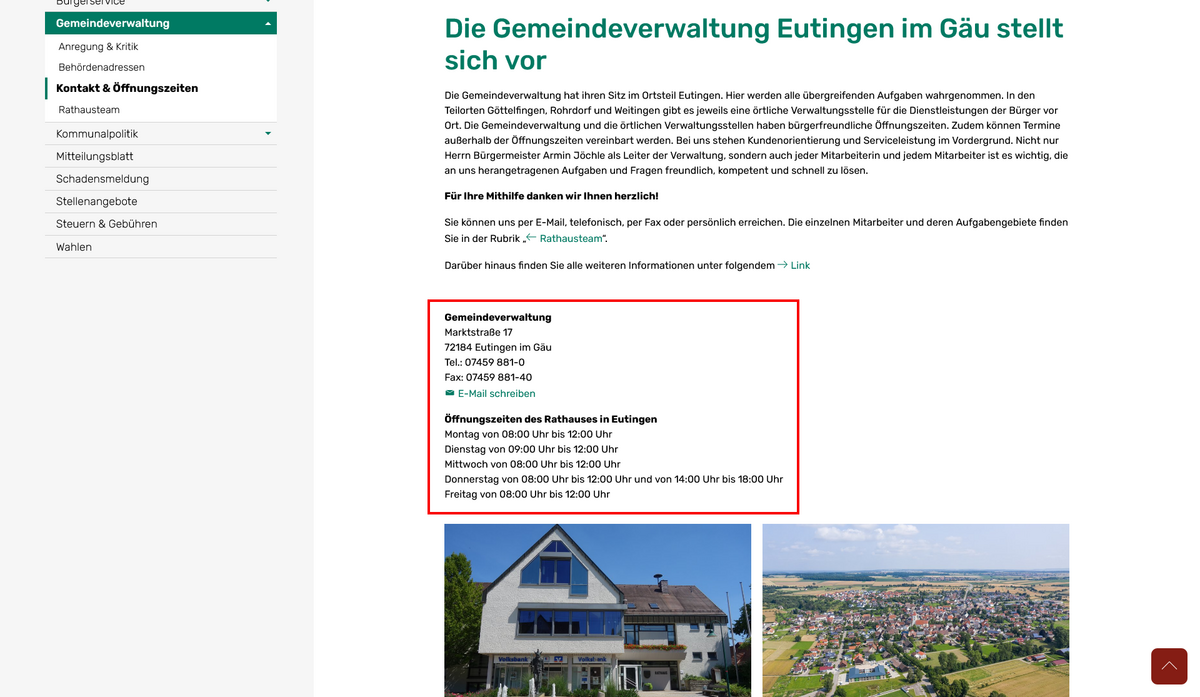The image size is (1200, 697).
Task: Click the phone number Tel.: 07459 881-0
Action: click(x=485, y=363)
